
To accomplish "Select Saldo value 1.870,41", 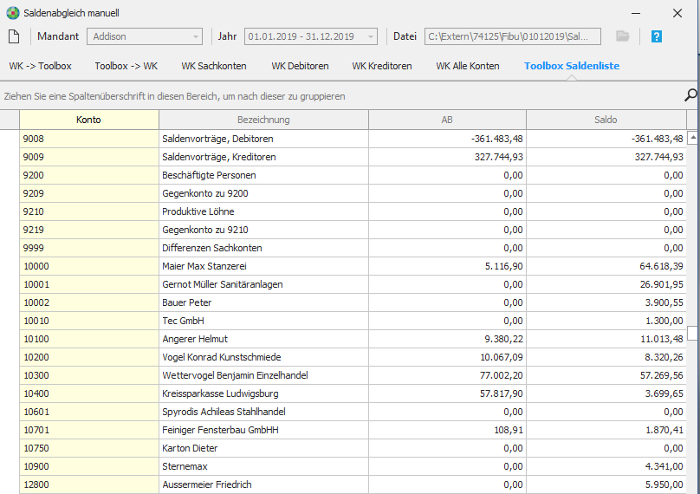I will click(606, 430).
